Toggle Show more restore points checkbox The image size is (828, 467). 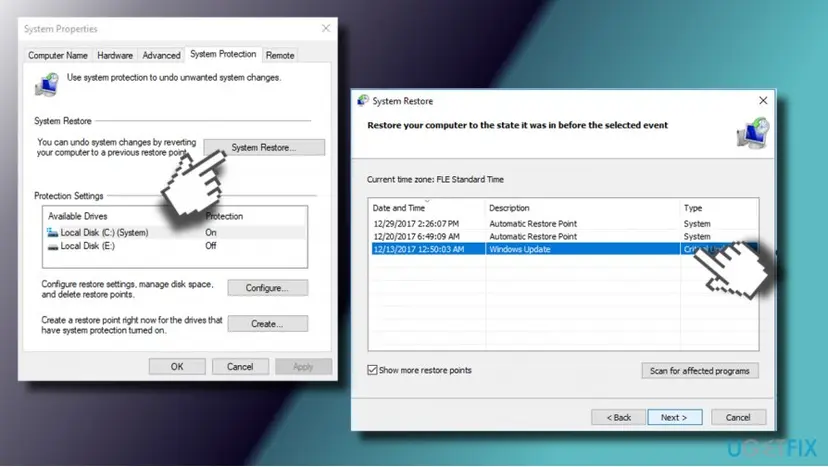pyautogui.click(x=372, y=370)
